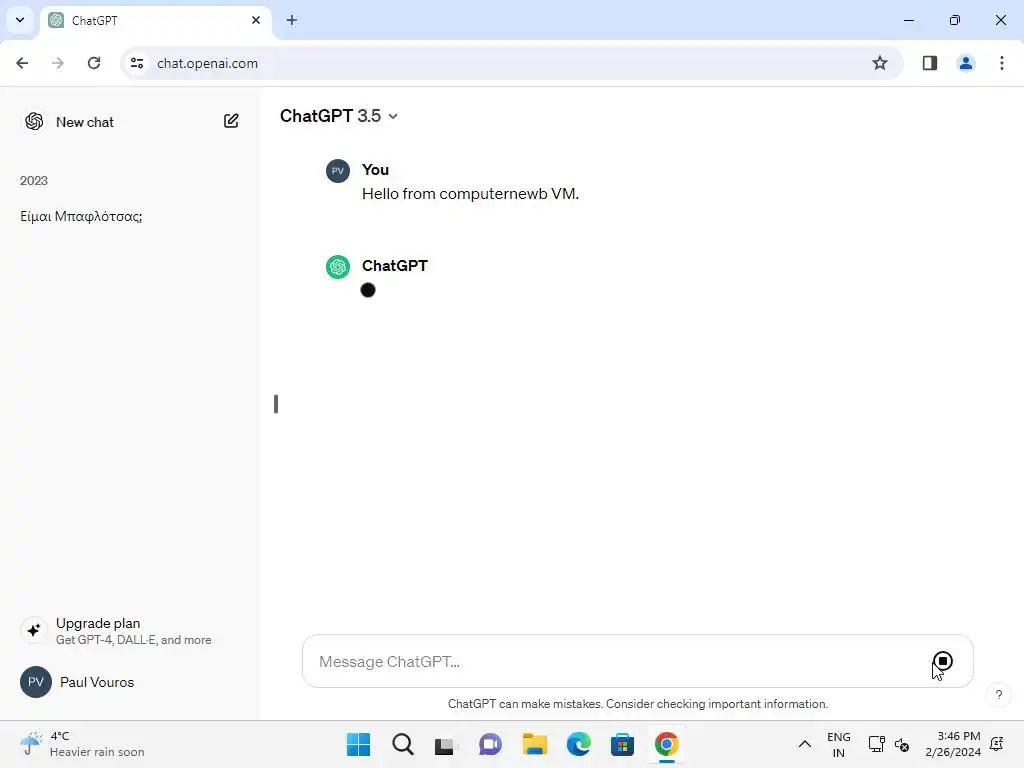Open a new browser tab
This screenshot has width=1024, height=768.
point(292,20)
